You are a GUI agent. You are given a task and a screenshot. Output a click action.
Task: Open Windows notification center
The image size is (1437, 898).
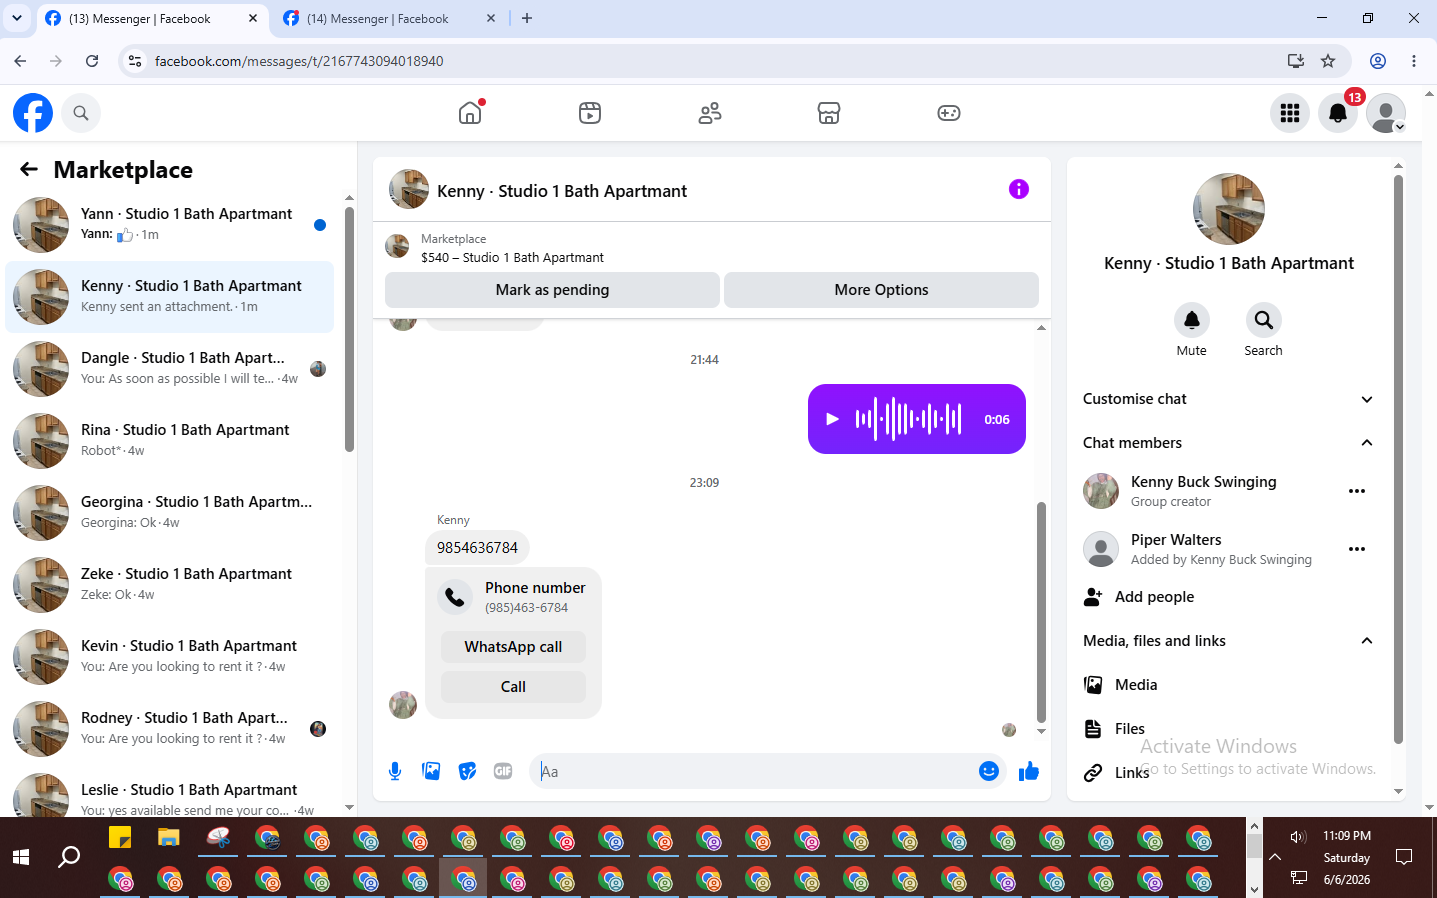tap(1404, 857)
